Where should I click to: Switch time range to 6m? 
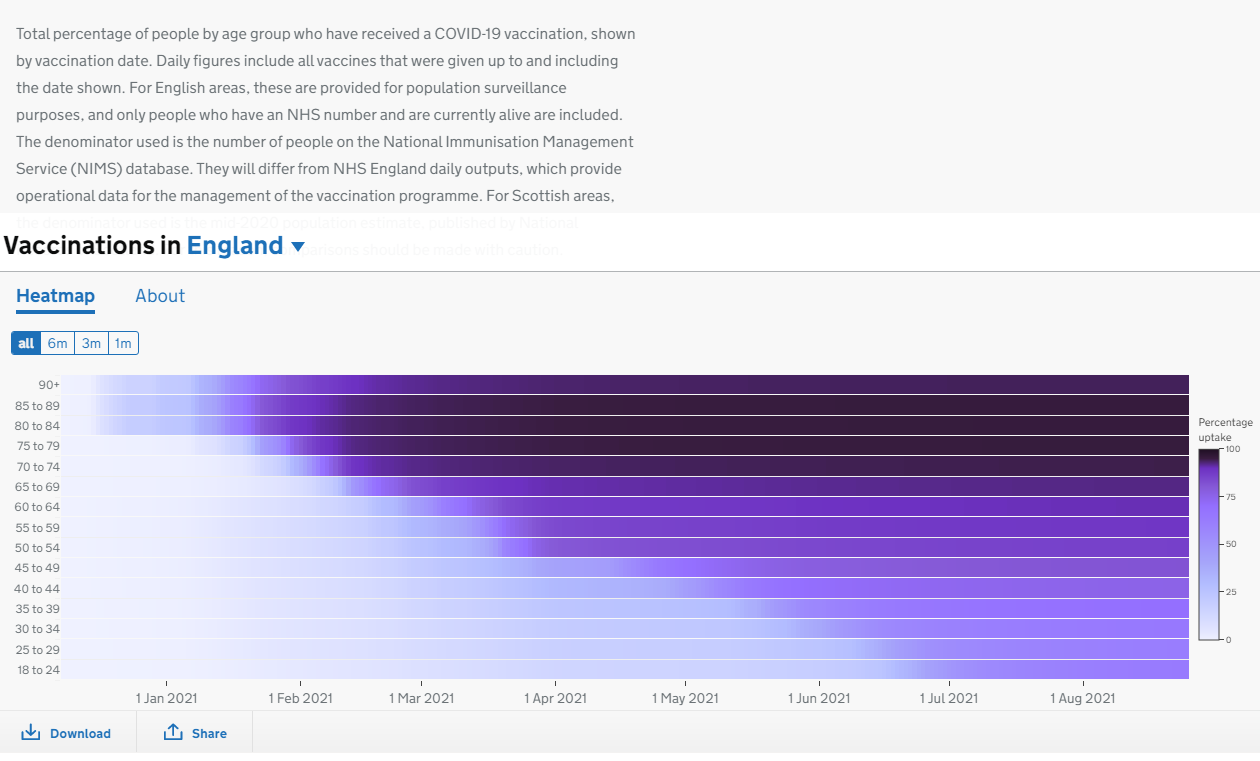(x=58, y=343)
